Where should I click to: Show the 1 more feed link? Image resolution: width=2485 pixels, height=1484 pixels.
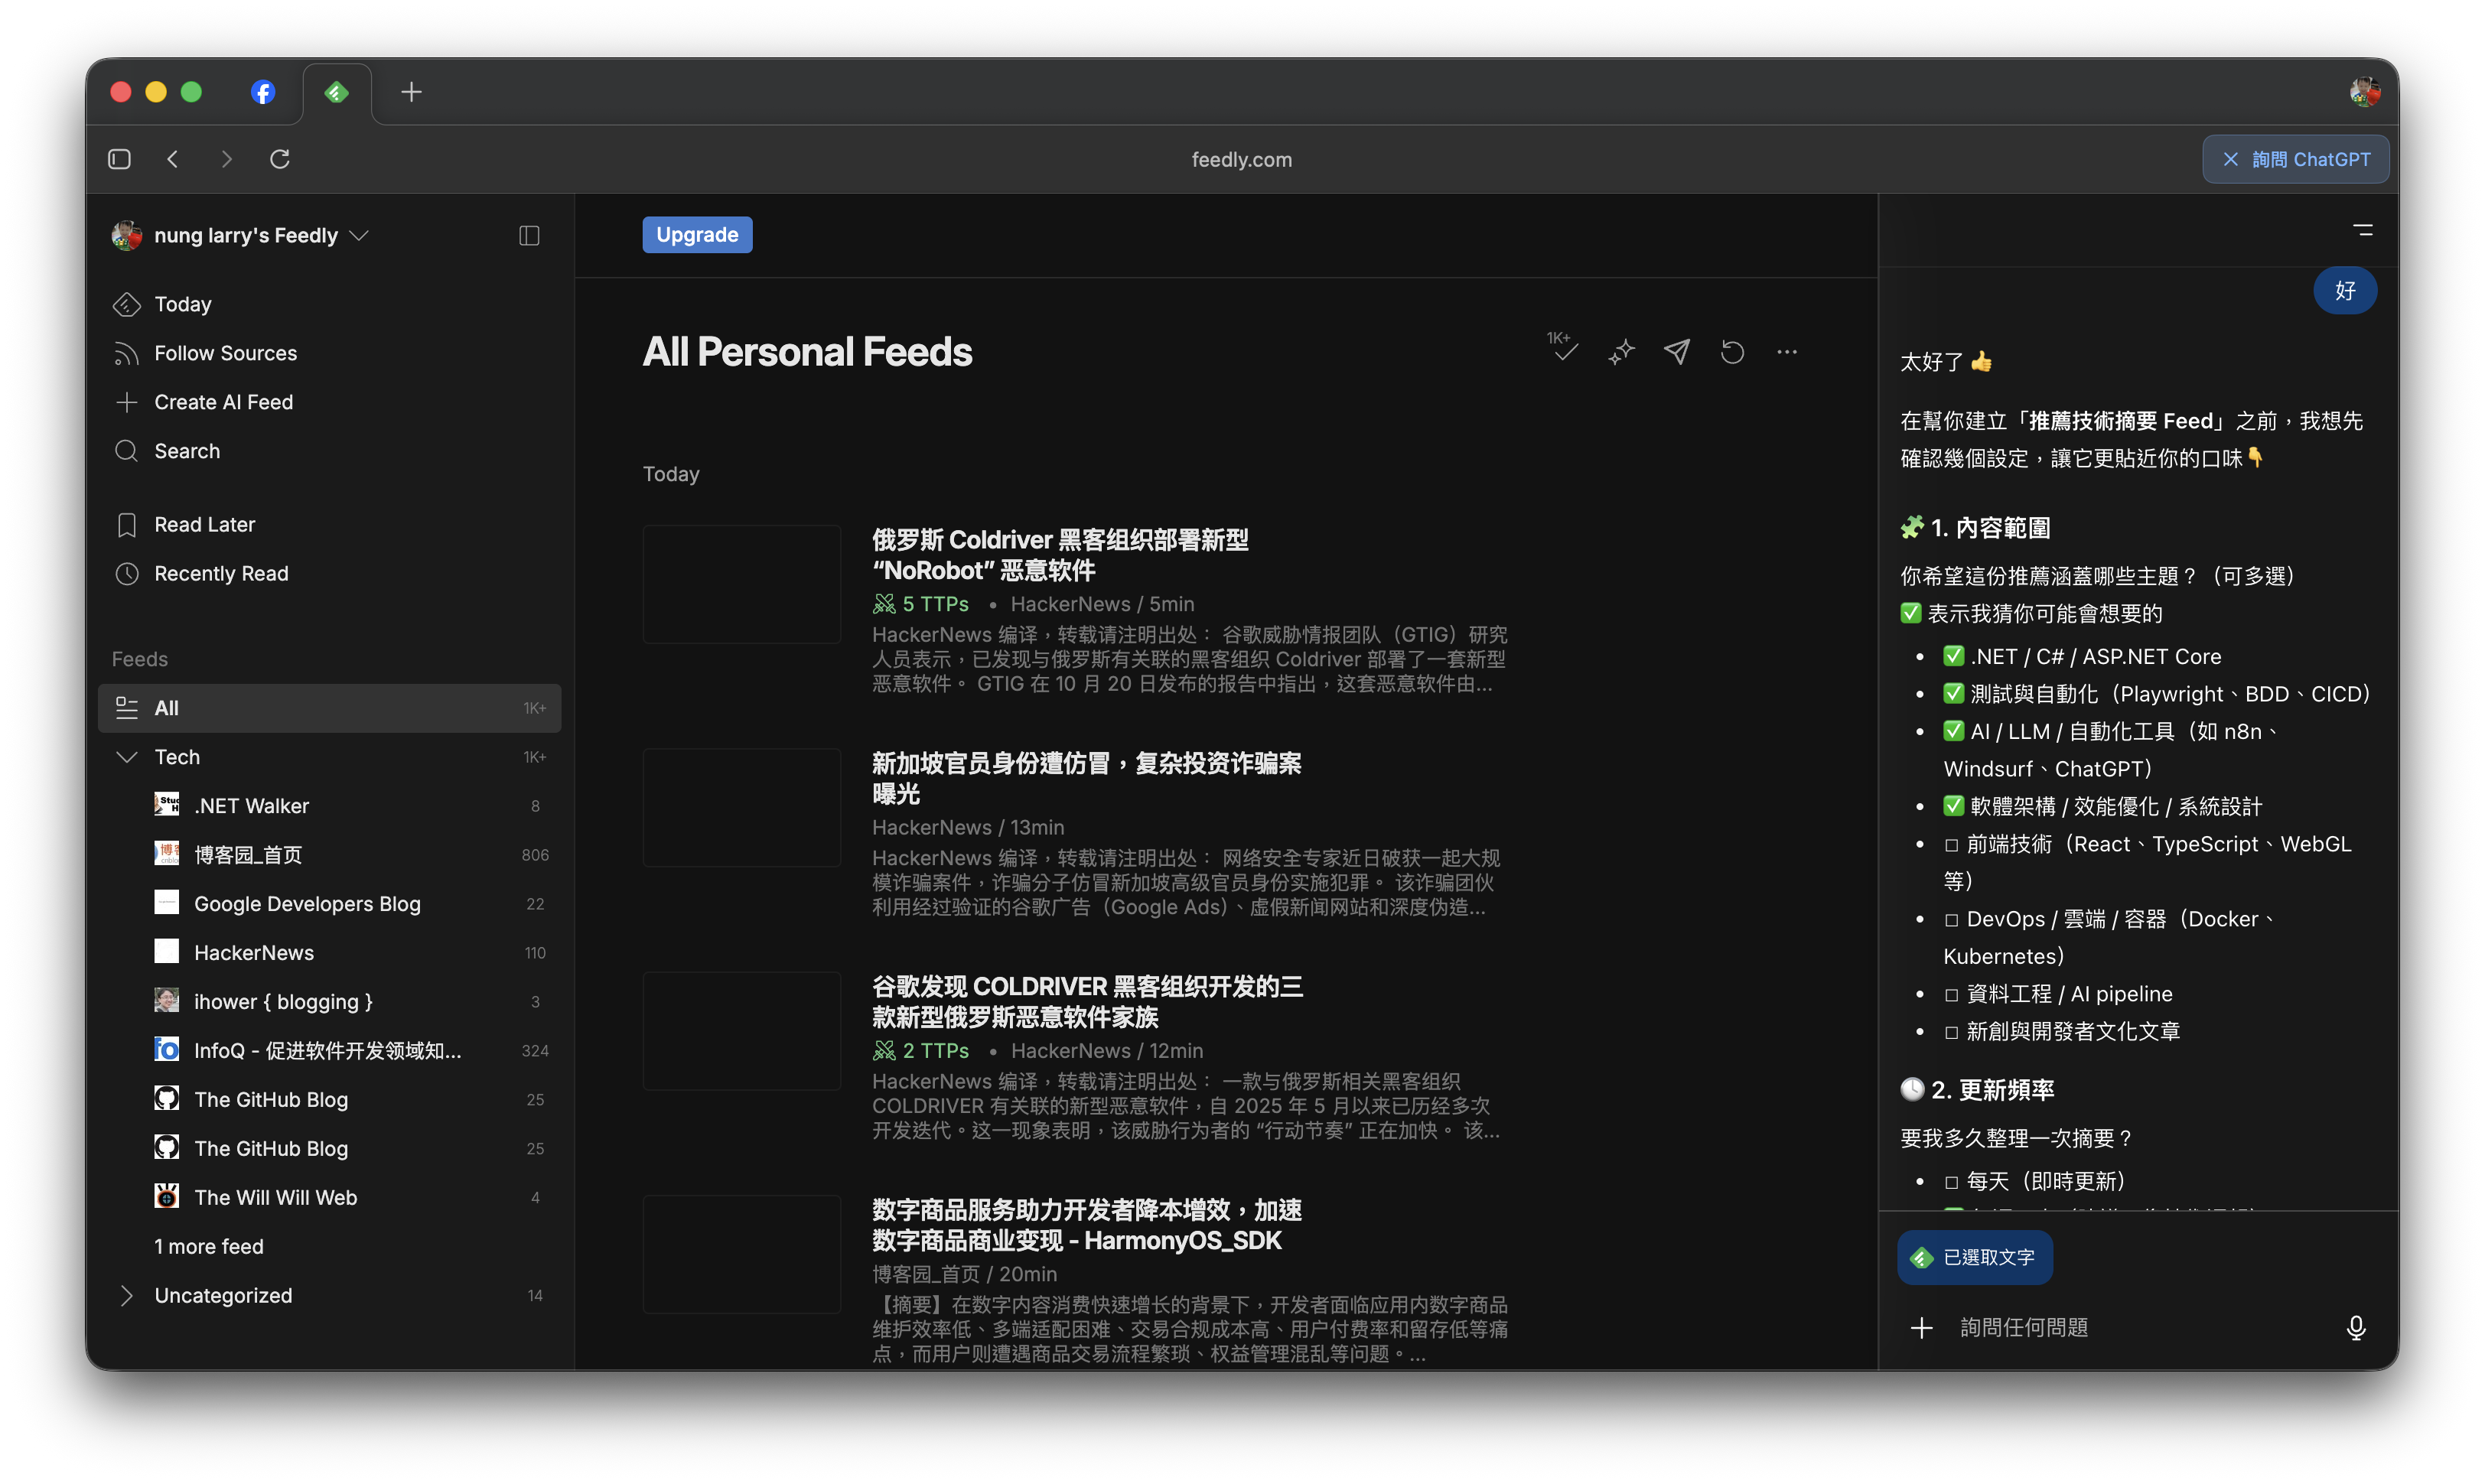(209, 1247)
